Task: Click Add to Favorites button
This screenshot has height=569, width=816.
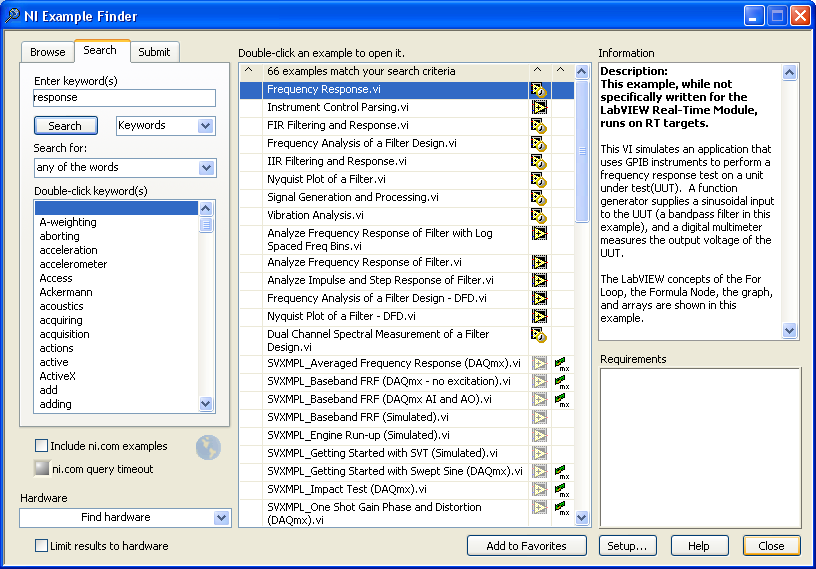Action: [x=526, y=546]
